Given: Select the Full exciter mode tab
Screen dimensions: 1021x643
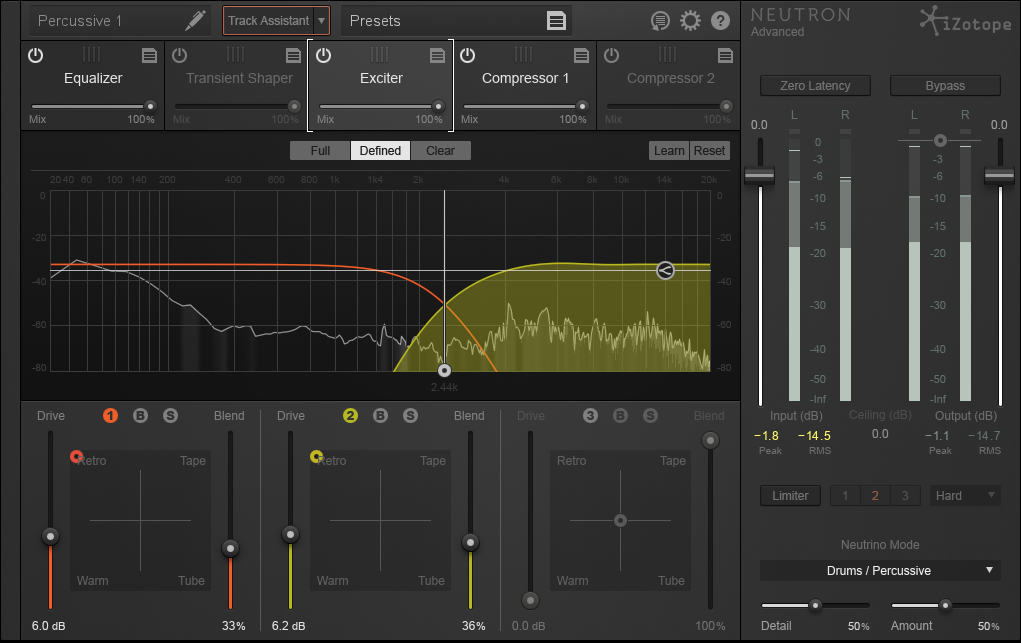Looking at the screenshot, I should 320,150.
